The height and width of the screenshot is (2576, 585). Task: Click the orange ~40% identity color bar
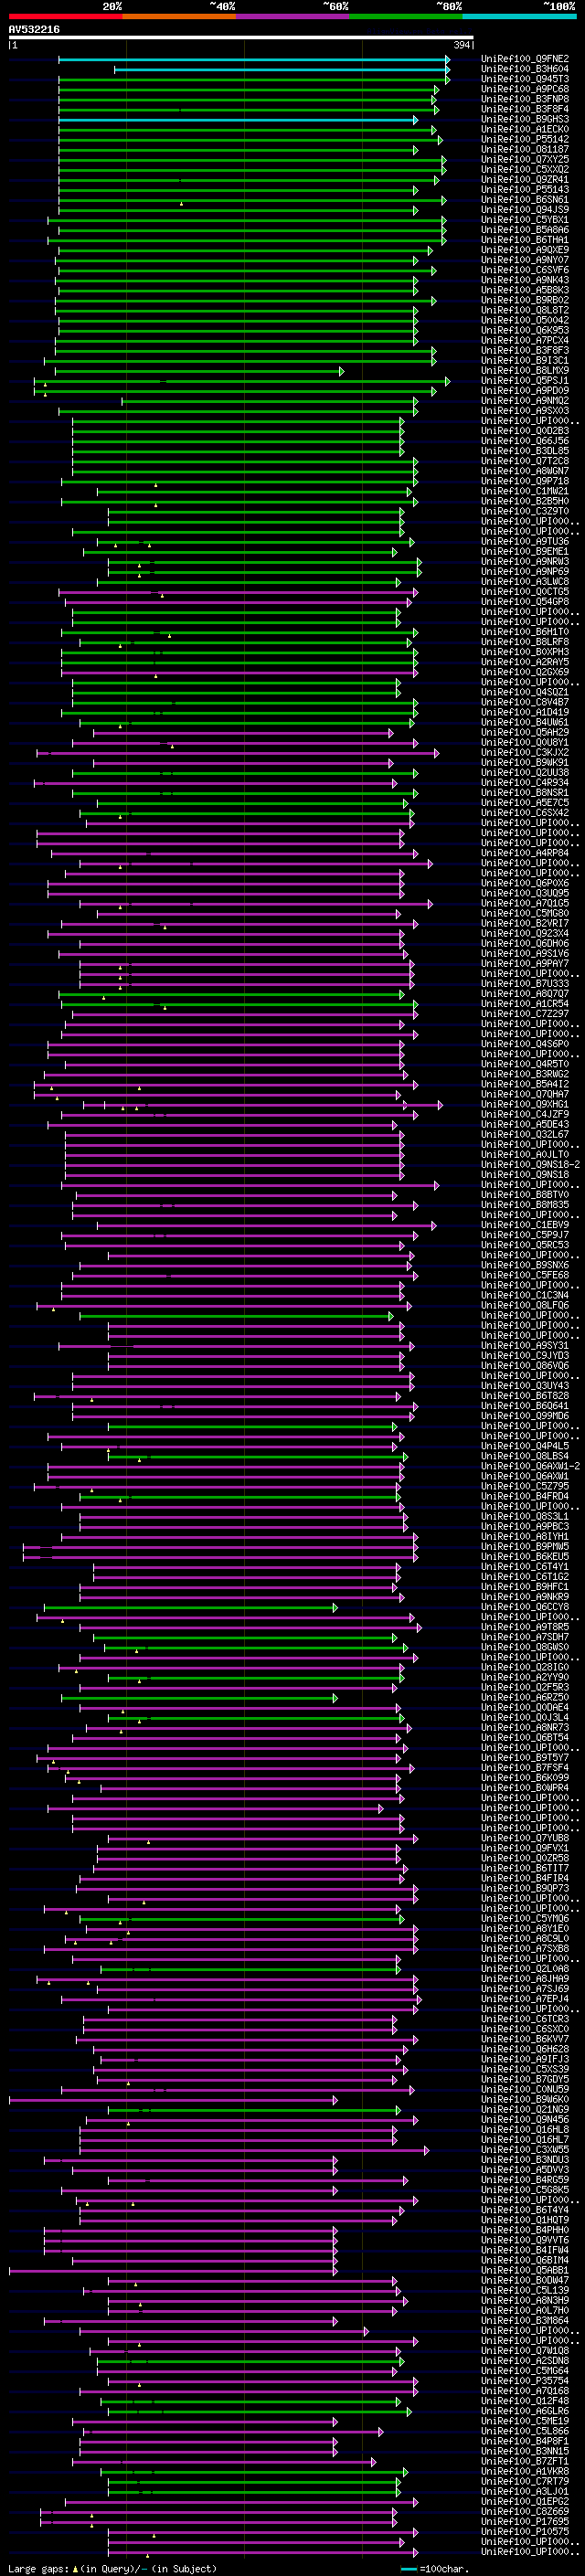pos(179,16)
